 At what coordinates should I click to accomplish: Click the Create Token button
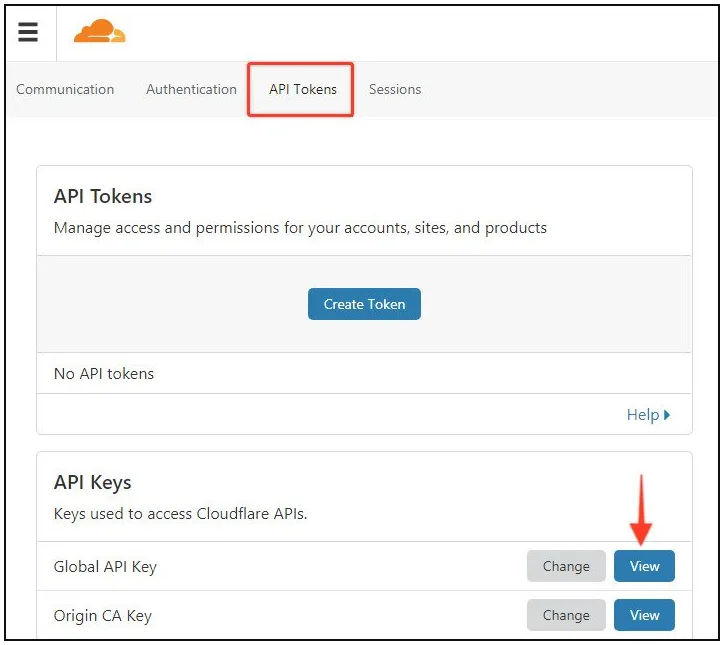click(x=364, y=304)
